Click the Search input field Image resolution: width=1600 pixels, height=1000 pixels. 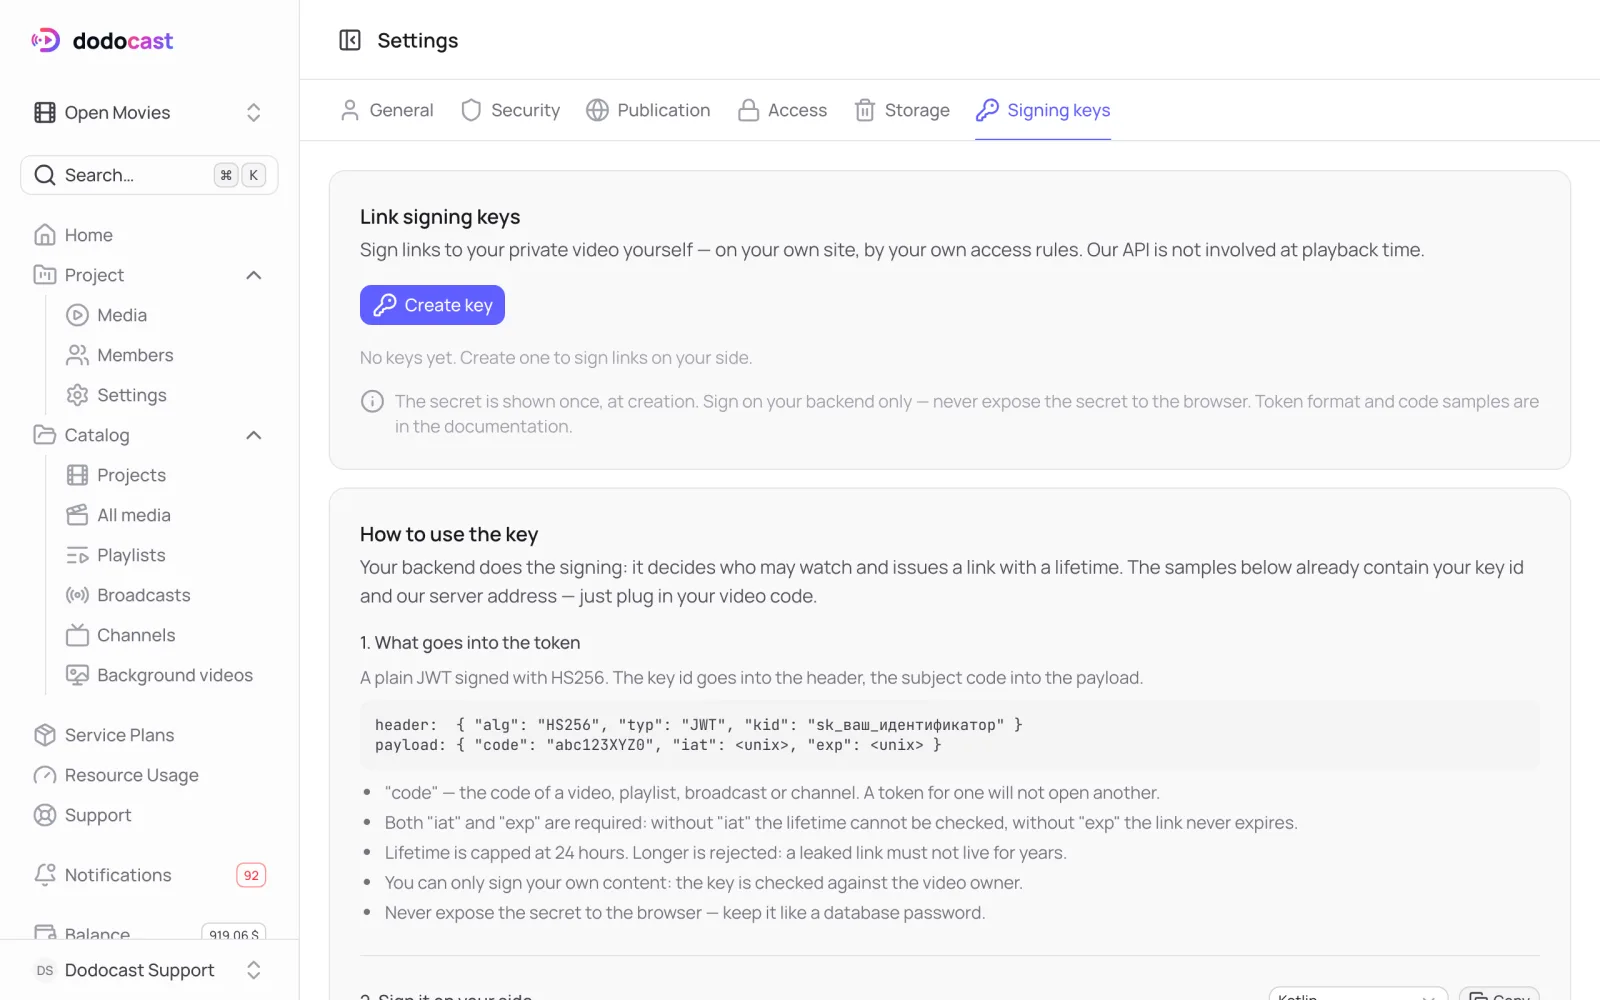point(149,175)
